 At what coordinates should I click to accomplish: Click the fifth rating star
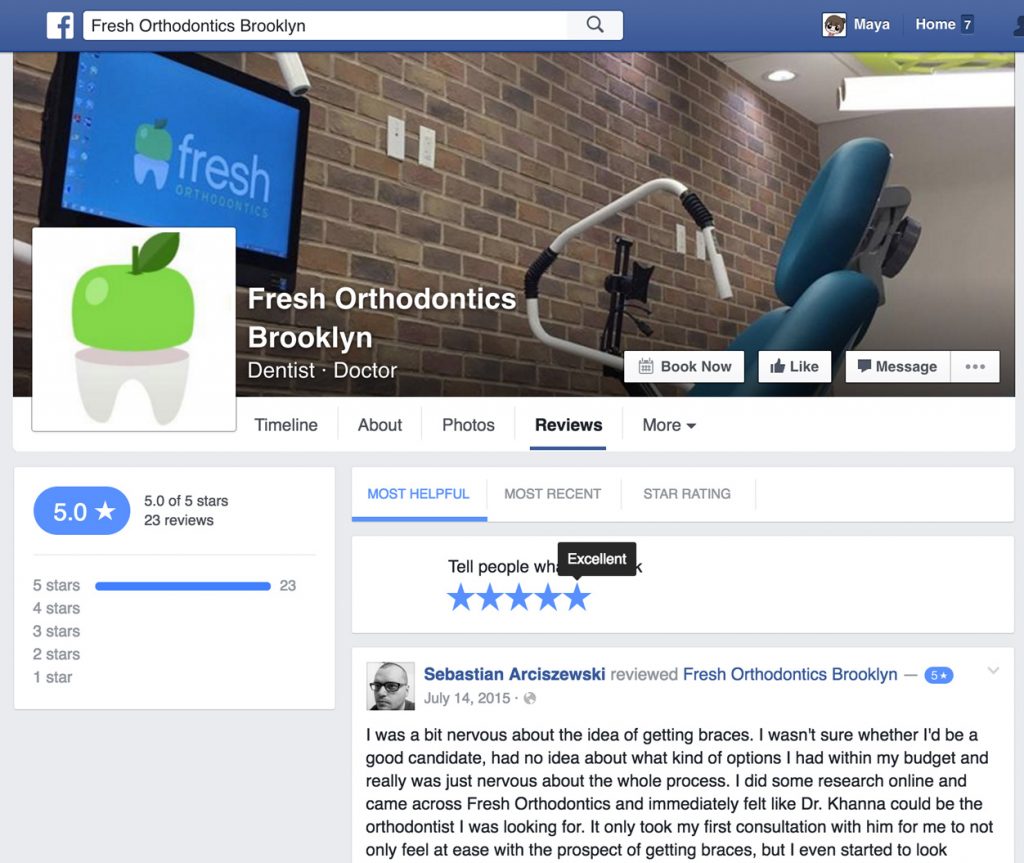[577, 597]
